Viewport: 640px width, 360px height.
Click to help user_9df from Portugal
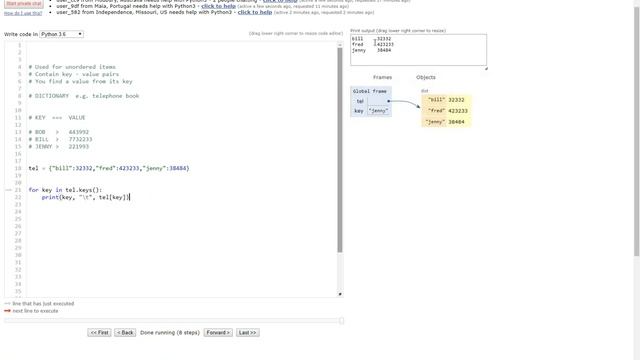pyautogui.click(x=218, y=6)
